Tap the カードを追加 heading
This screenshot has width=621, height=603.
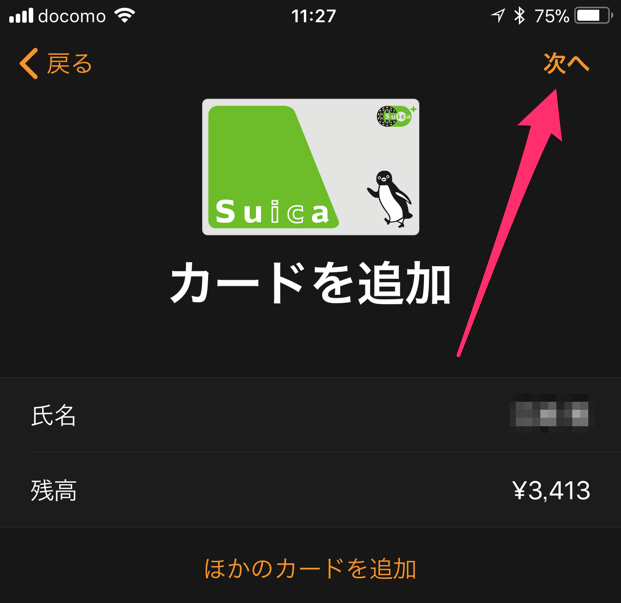(x=310, y=283)
